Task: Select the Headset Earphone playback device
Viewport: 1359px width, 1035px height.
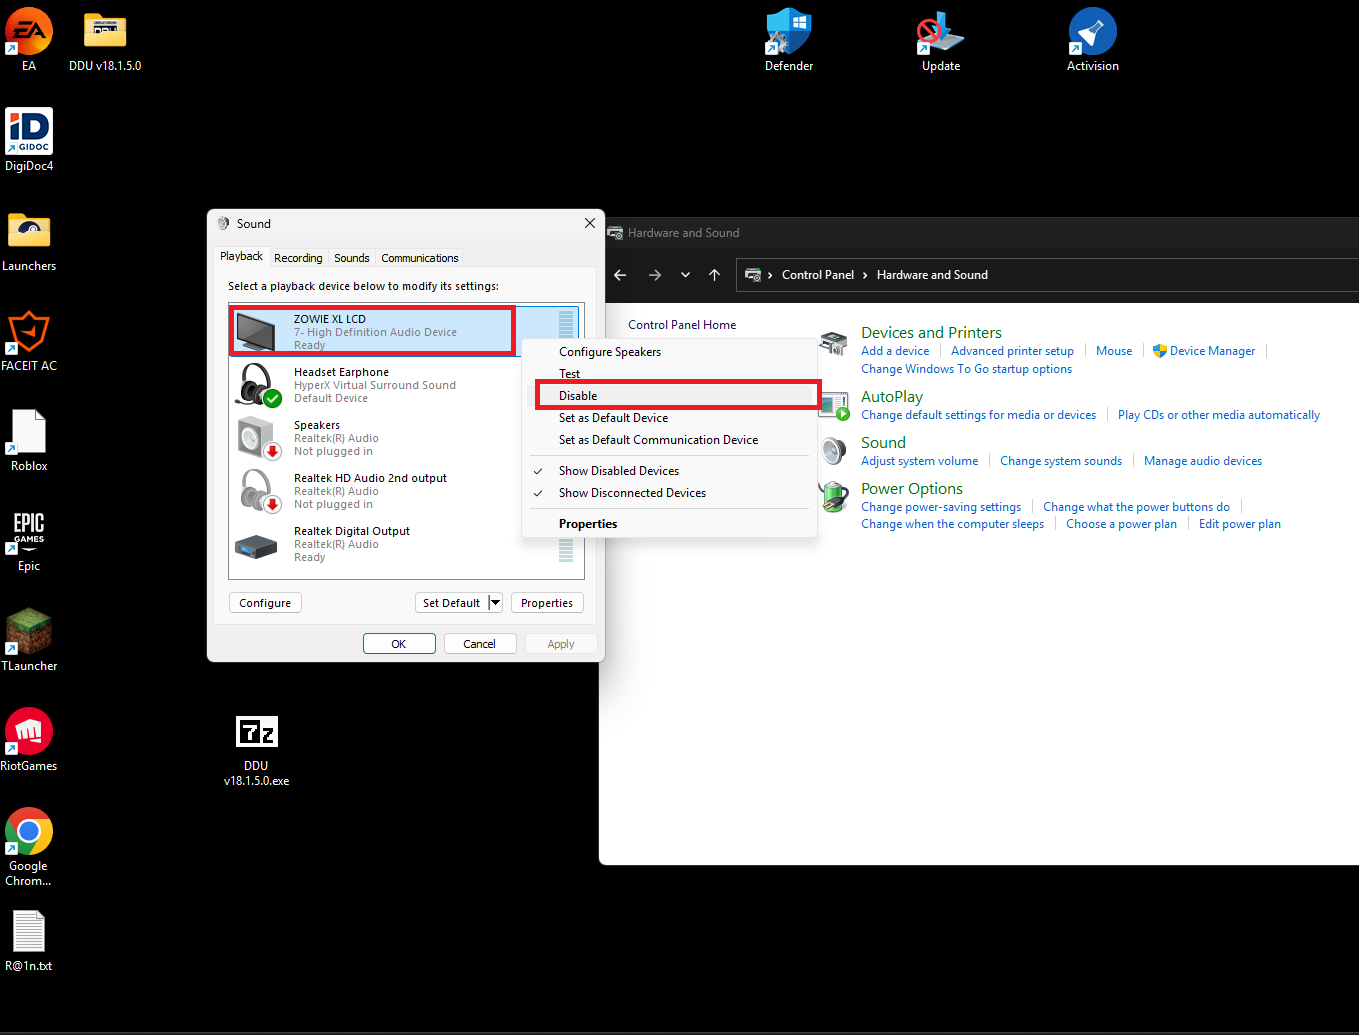Action: (404, 385)
